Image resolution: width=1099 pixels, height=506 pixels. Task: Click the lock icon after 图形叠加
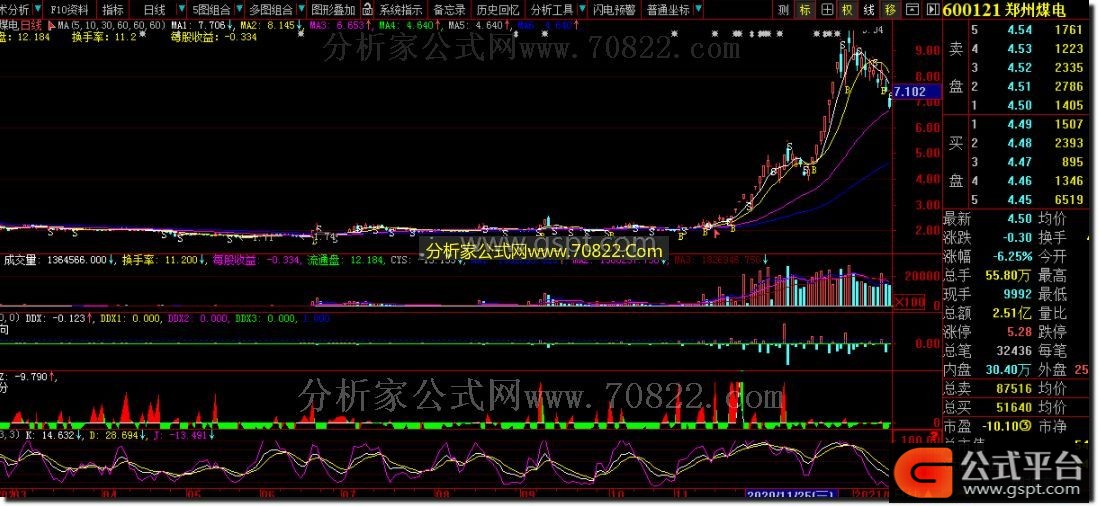tap(367, 9)
